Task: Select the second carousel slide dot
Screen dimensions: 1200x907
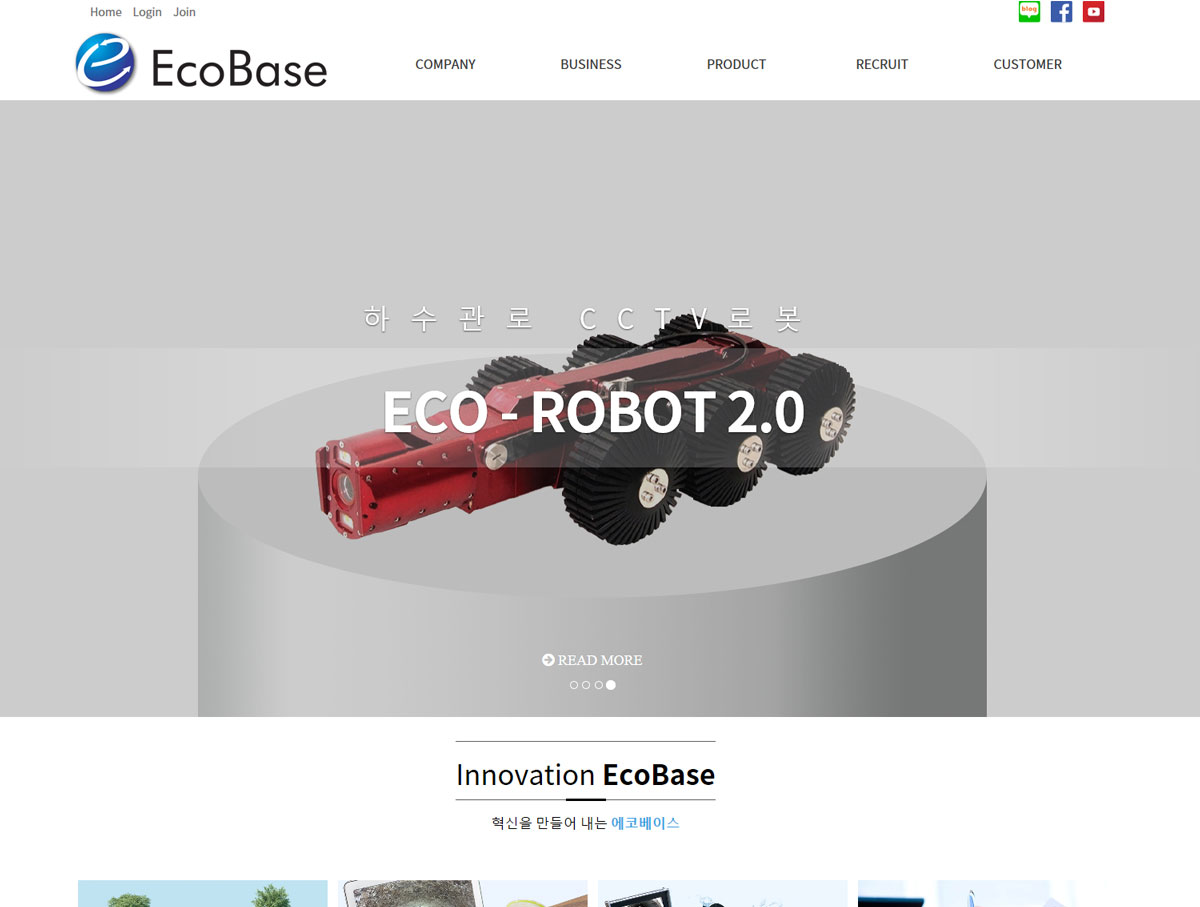Action: 586,685
